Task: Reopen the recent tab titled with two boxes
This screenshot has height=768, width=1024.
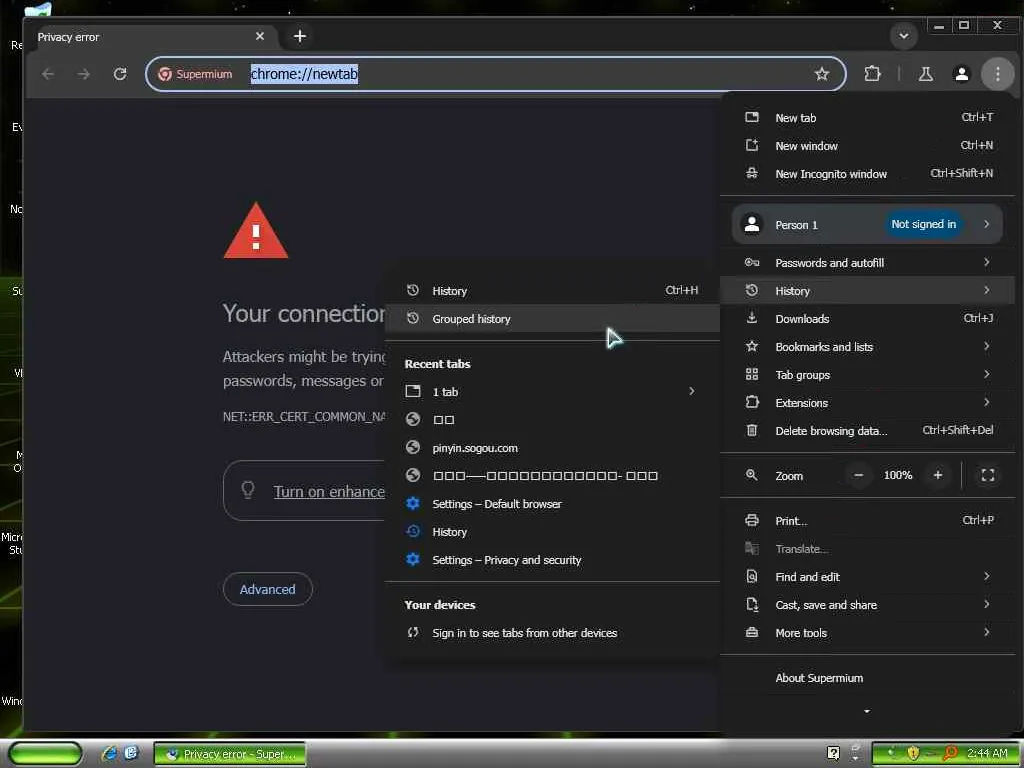Action: point(552,420)
